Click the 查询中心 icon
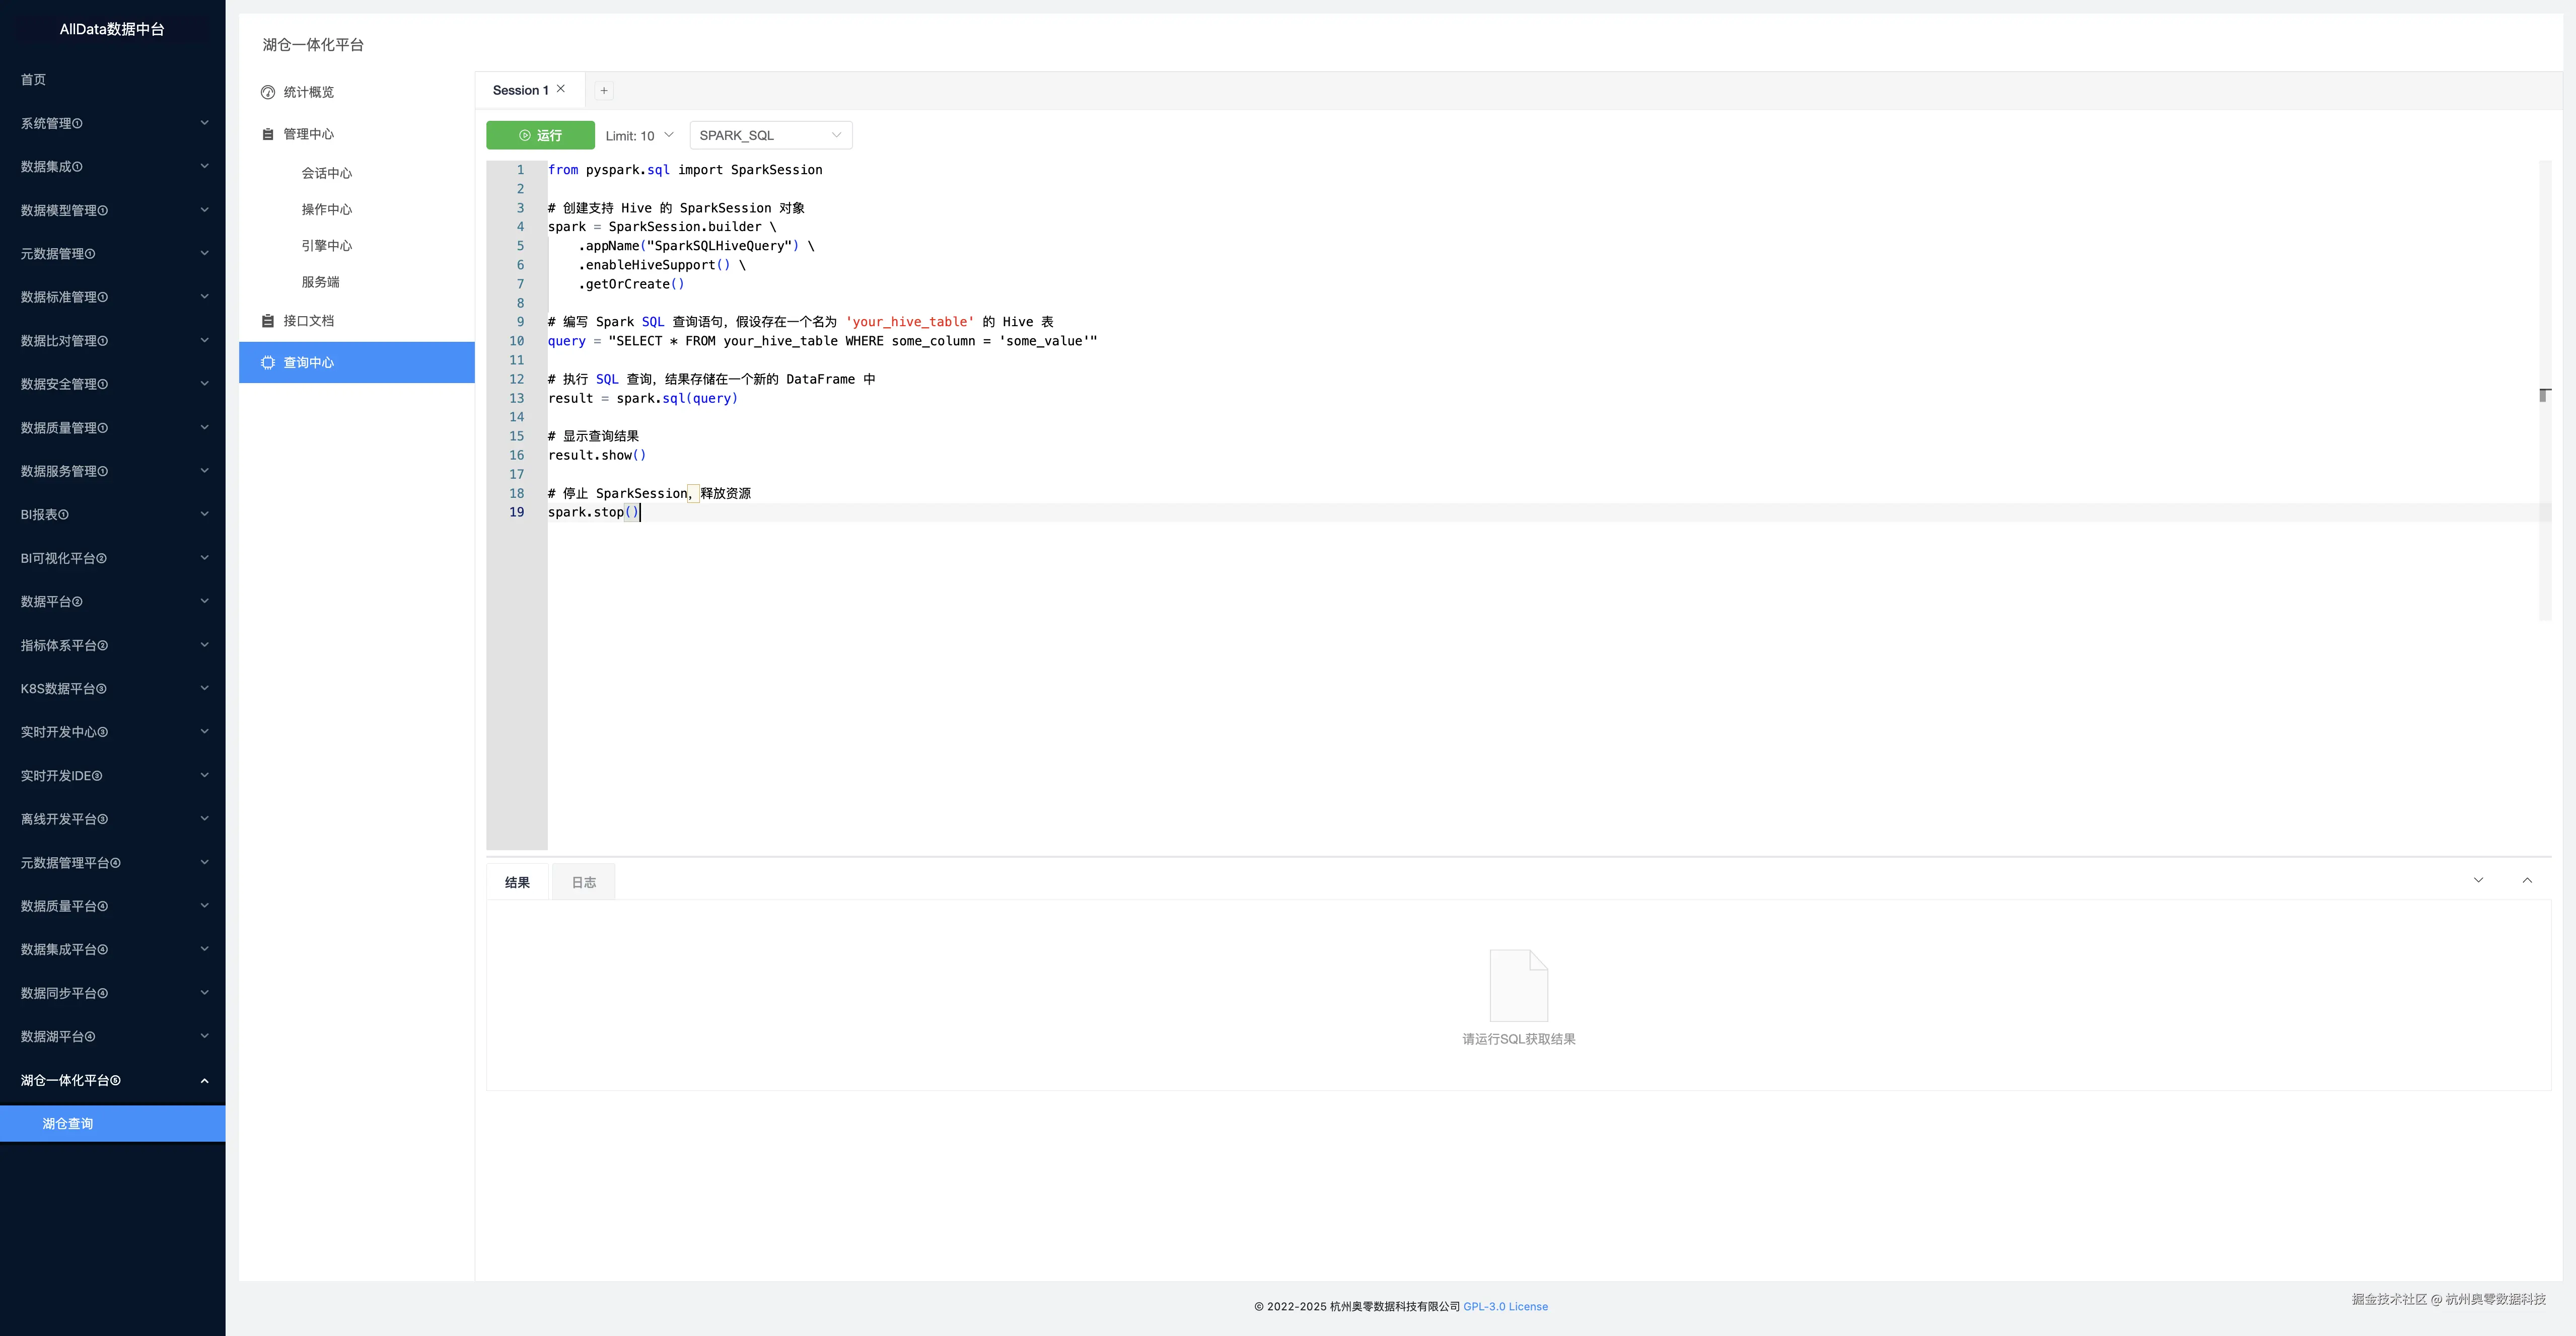 [268, 362]
